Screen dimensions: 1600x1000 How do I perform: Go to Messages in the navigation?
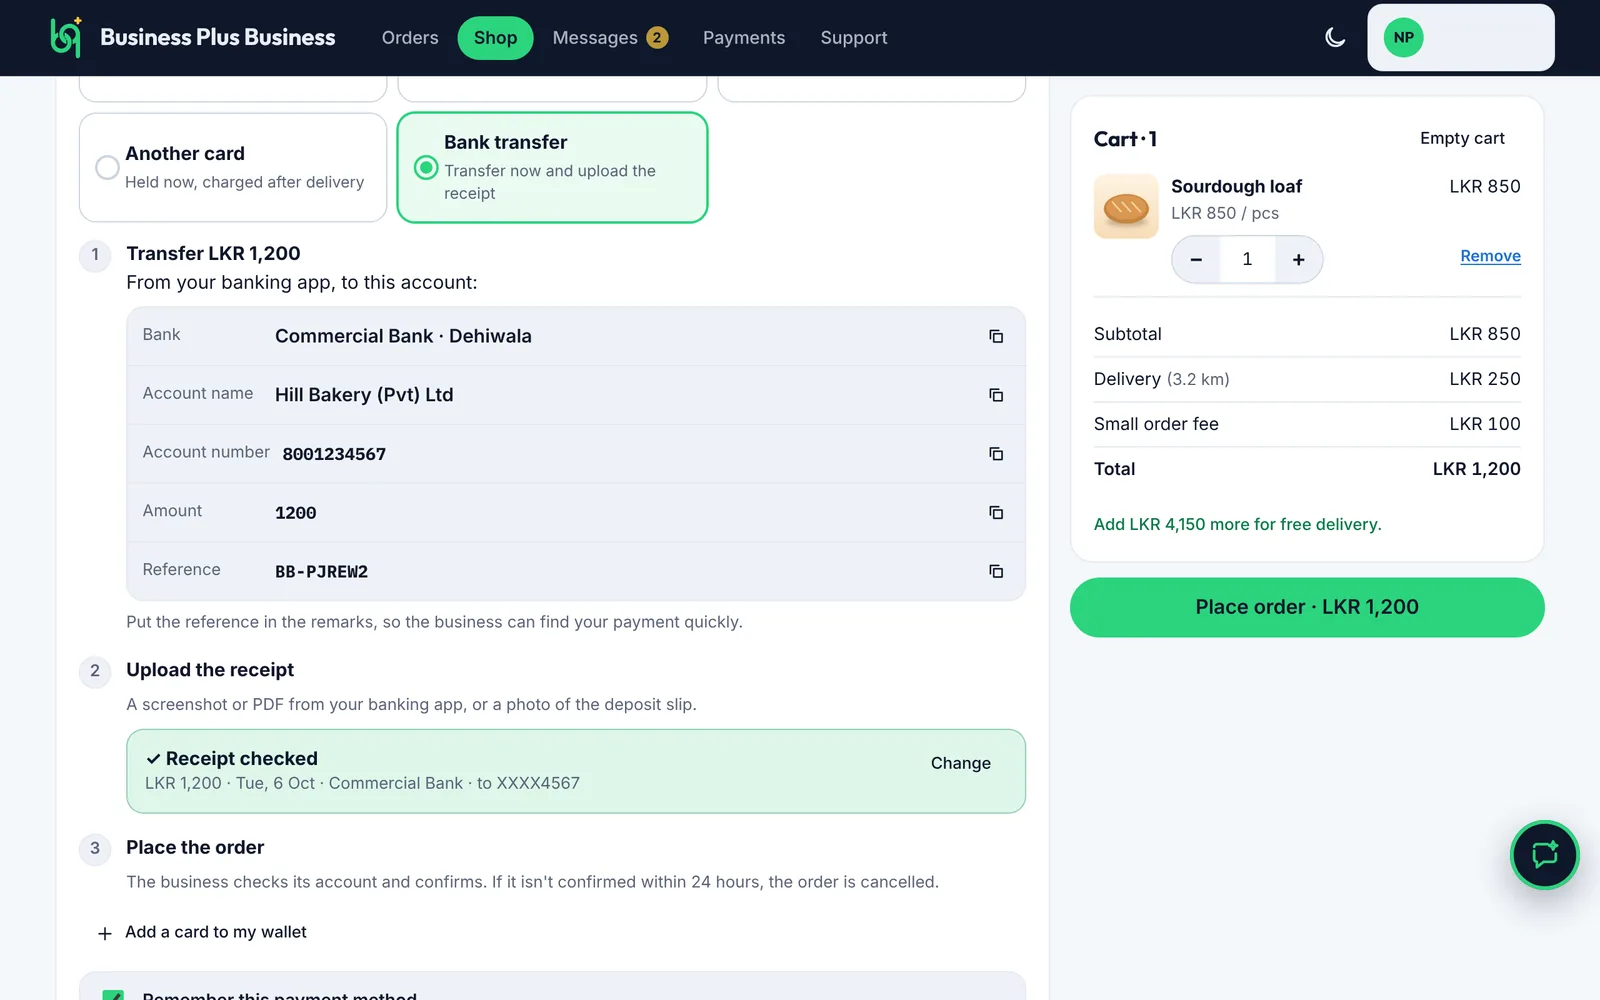tap(609, 38)
